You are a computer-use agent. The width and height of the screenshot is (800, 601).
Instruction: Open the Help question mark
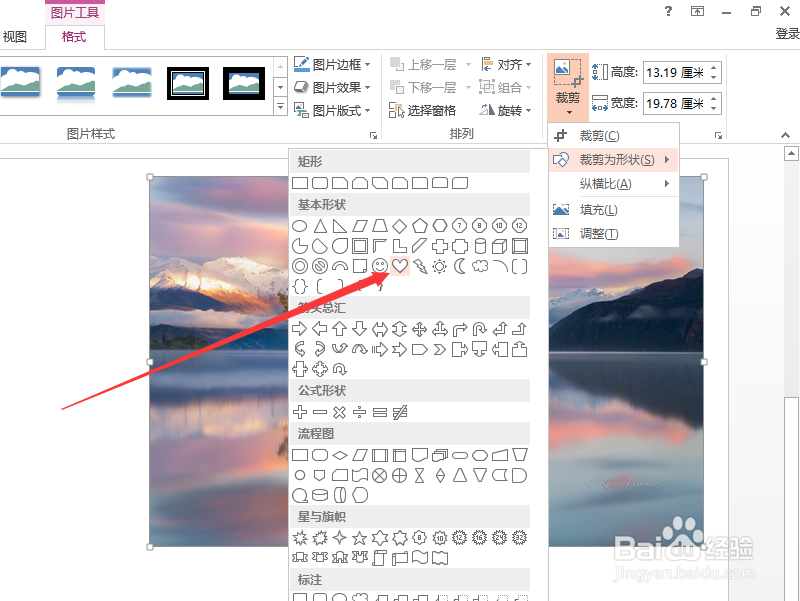668,11
